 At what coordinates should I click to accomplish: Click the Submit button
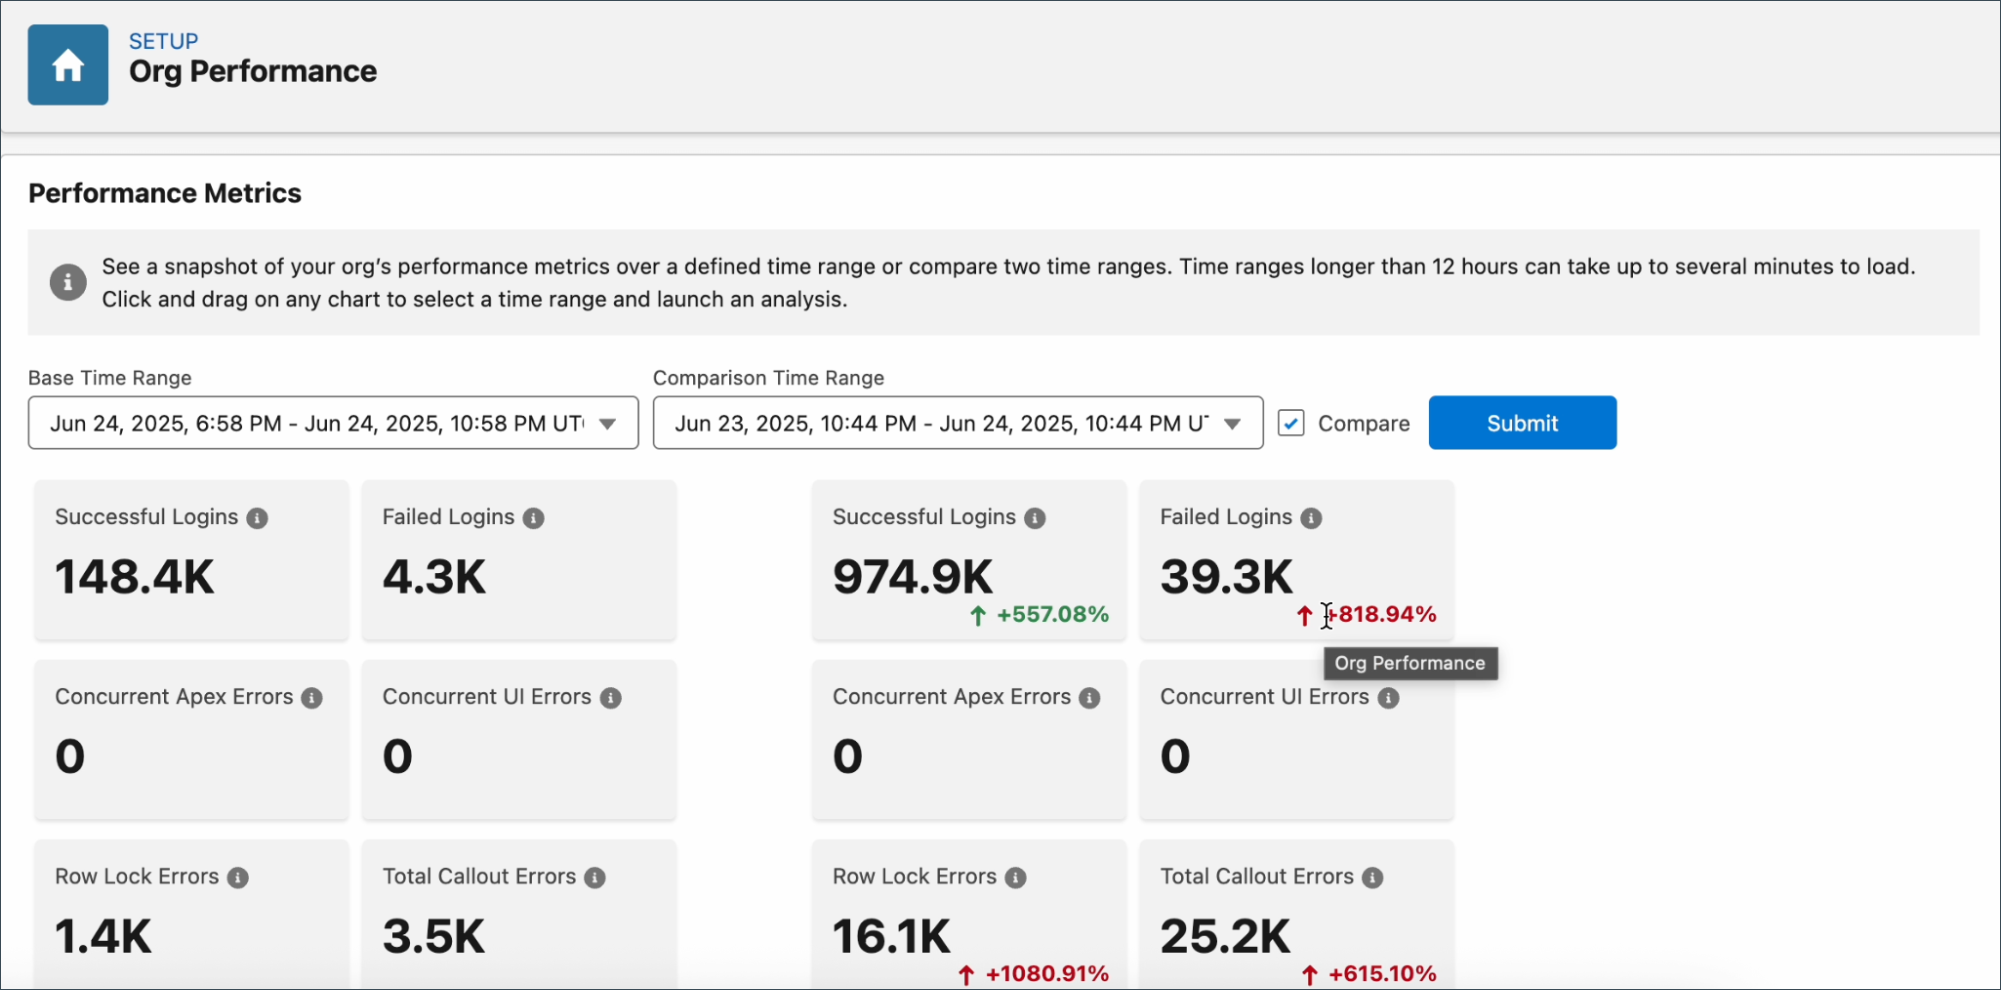pos(1521,422)
